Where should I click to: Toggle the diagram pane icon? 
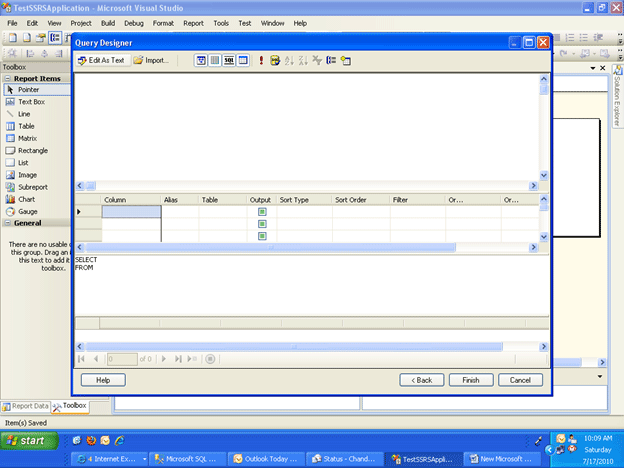201,60
